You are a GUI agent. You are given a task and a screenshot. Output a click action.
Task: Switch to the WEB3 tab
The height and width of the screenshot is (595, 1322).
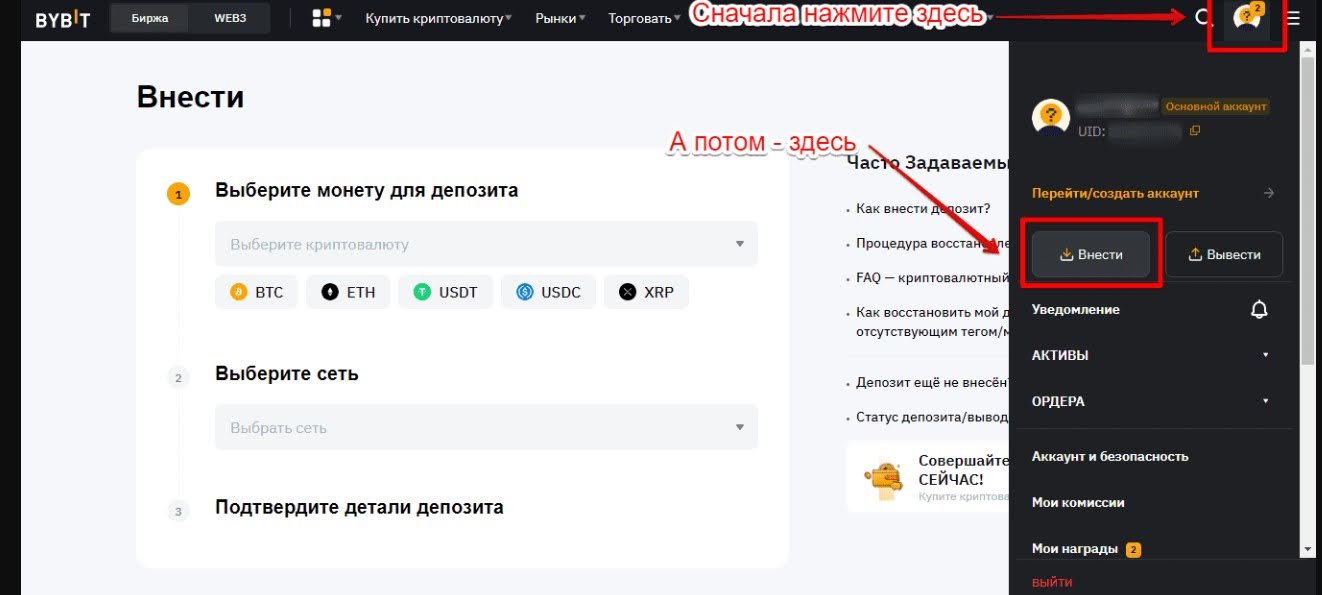tap(229, 17)
